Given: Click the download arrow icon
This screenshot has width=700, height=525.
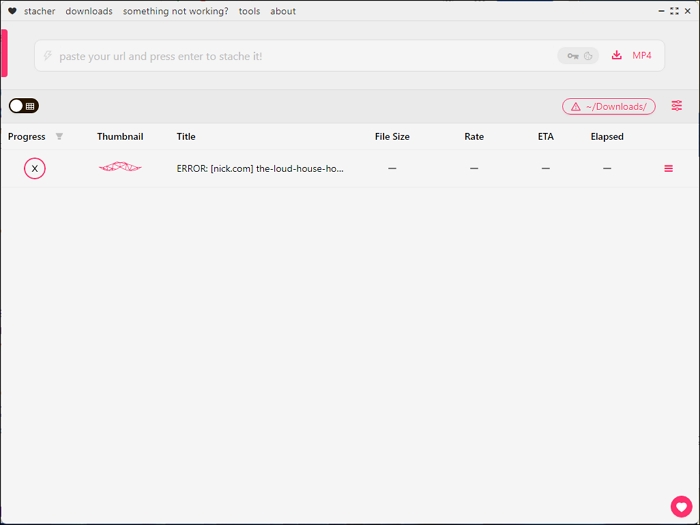Looking at the screenshot, I should tap(617, 56).
